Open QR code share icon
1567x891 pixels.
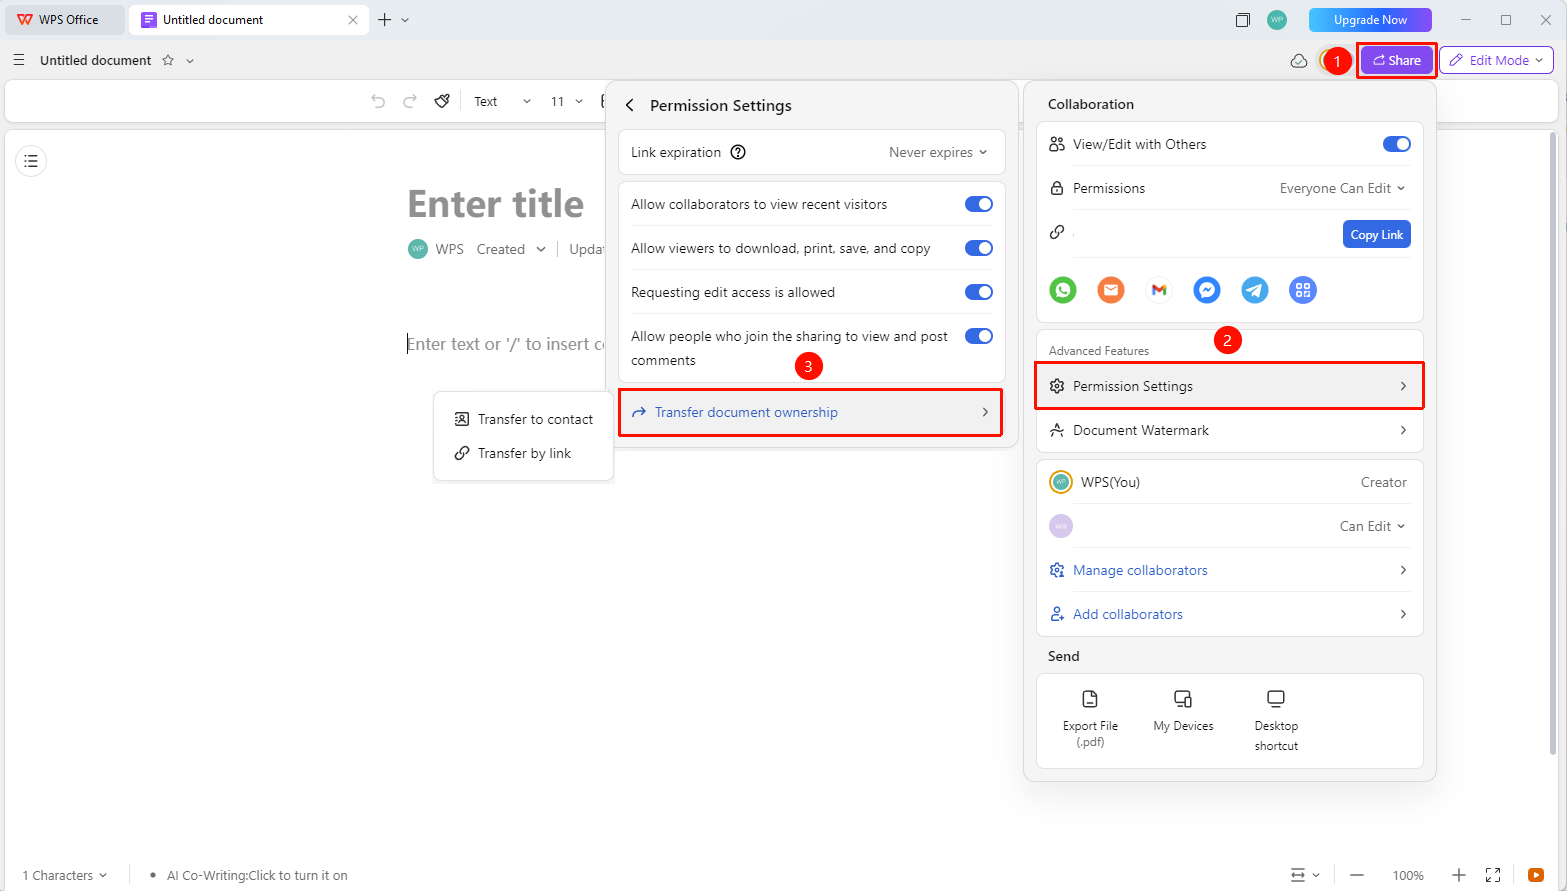point(1303,290)
